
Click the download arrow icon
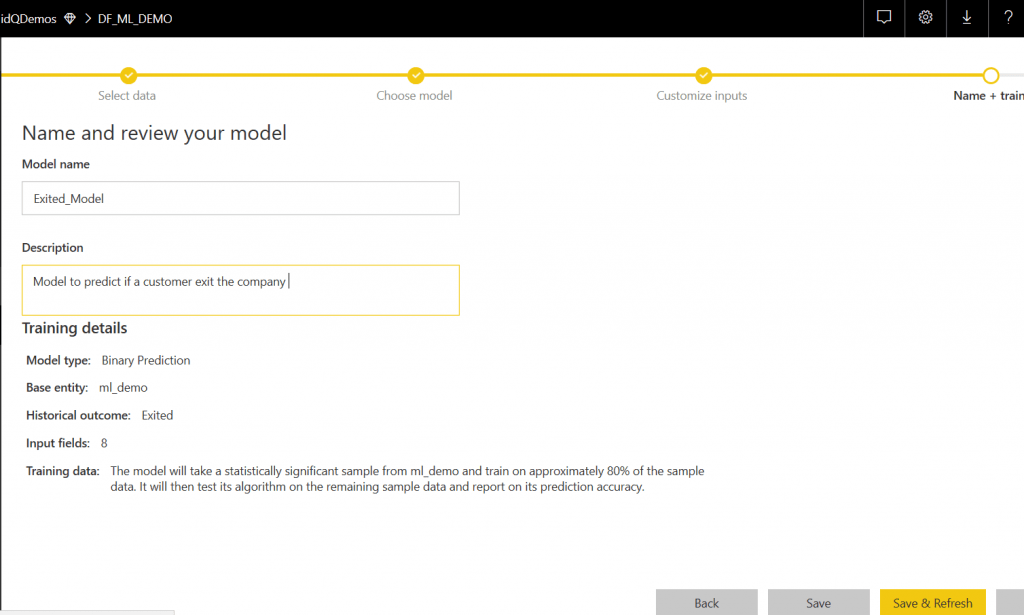966,18
